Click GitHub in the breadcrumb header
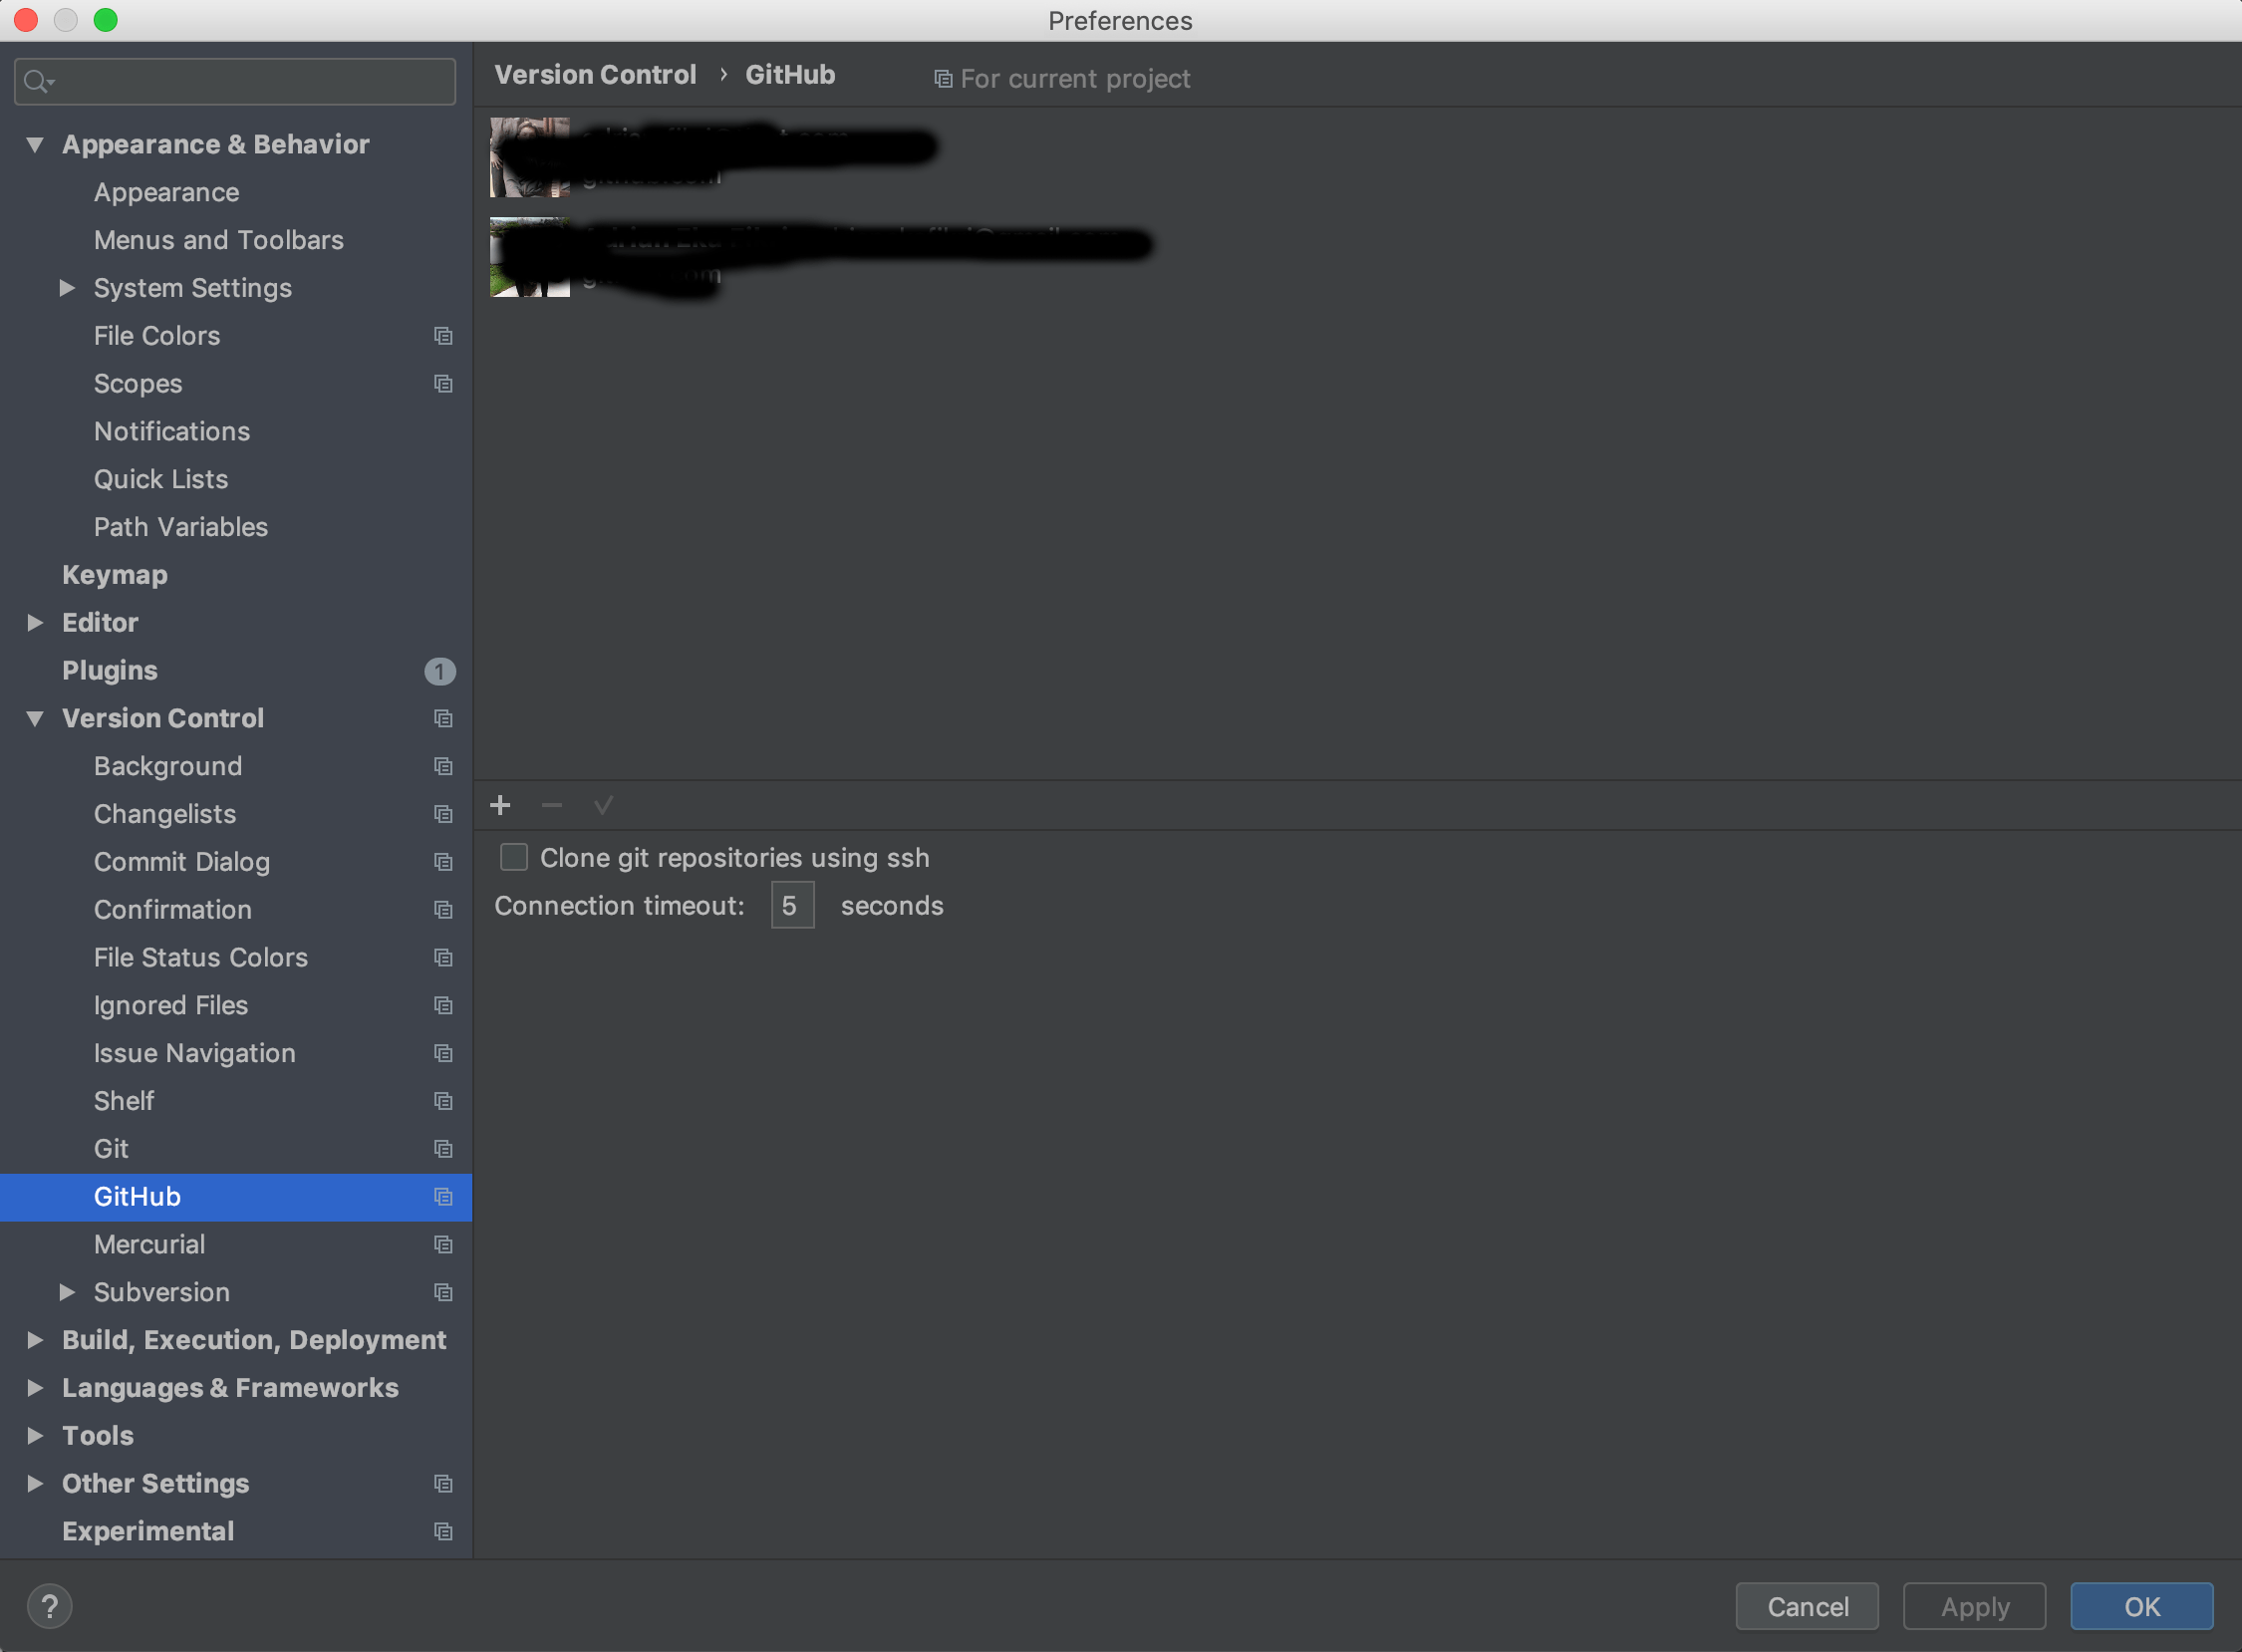Image resolution: width=2242 pixels, height=1652 pixels. click(790, 75)
